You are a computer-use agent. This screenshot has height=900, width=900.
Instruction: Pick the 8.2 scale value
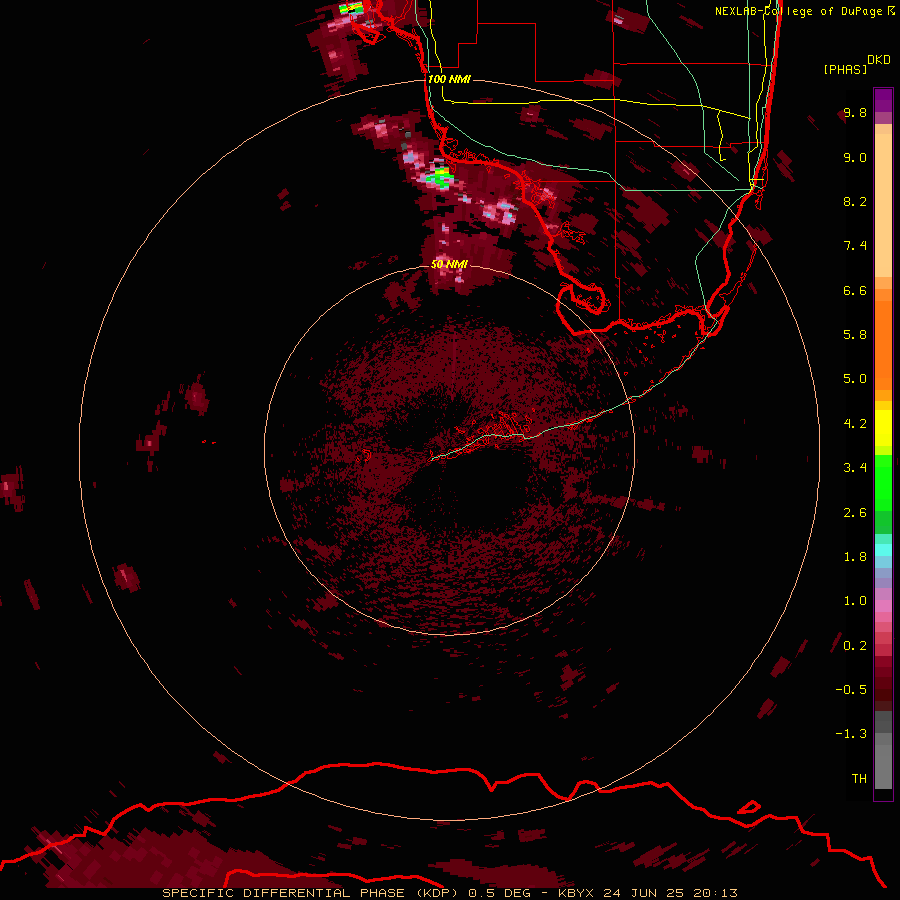[855, 201]
